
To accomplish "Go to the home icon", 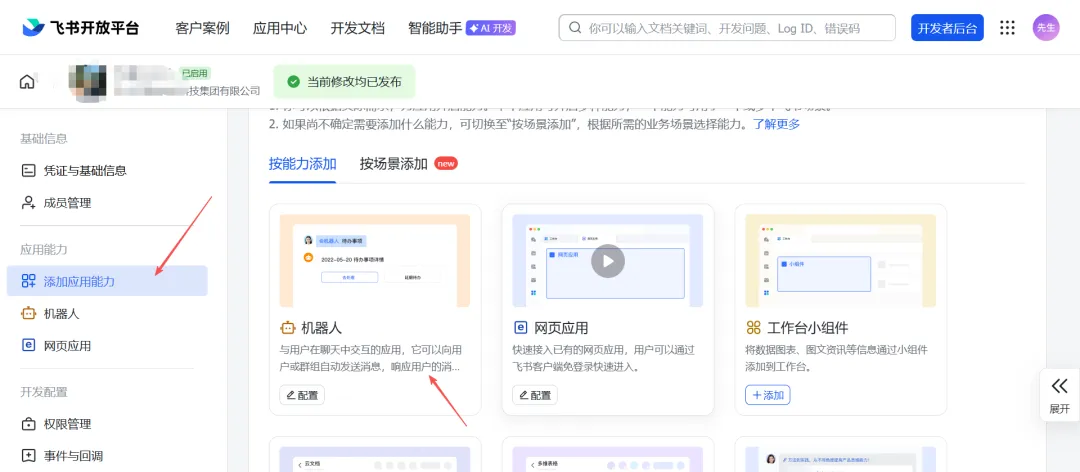I will [27, 81].
